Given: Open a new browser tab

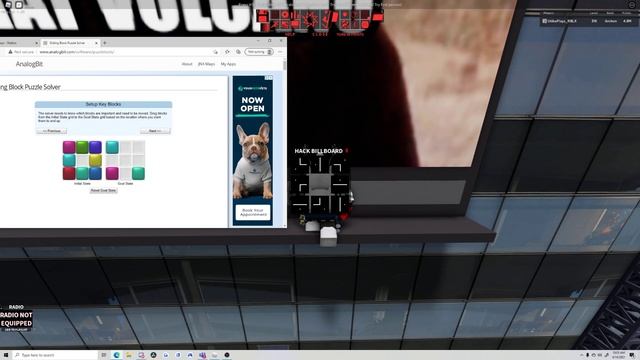Looking at the screenshot, I should click(x=105, y=43).
